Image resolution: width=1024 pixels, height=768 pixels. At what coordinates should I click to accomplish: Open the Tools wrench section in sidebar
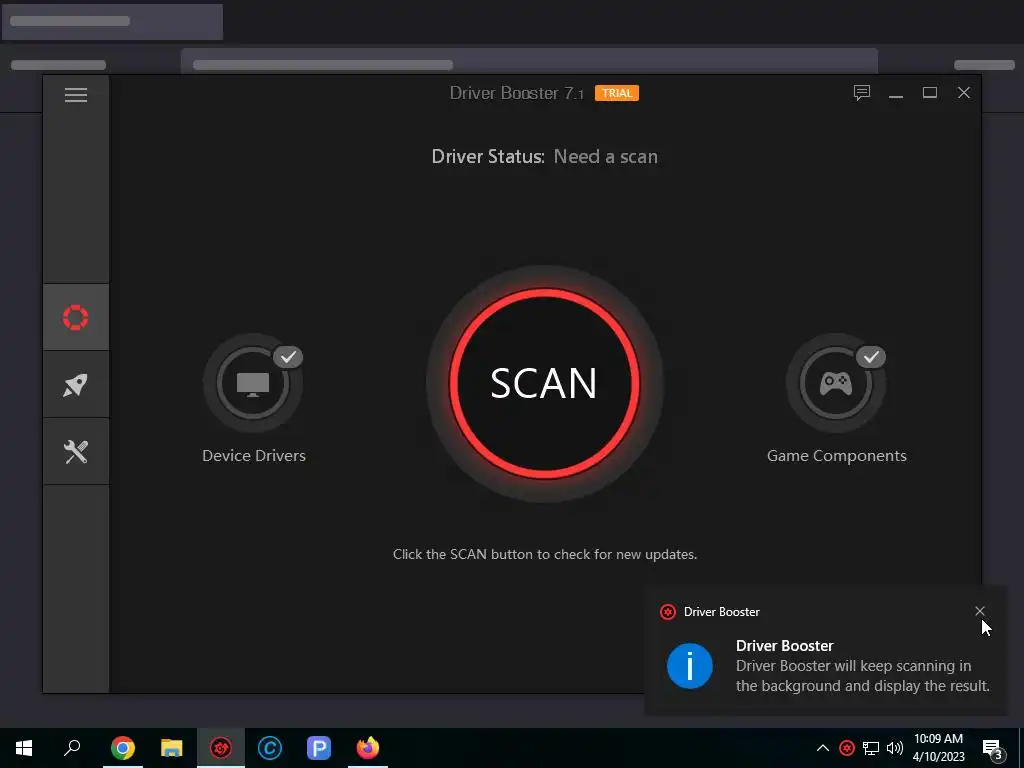click(76, 451)
